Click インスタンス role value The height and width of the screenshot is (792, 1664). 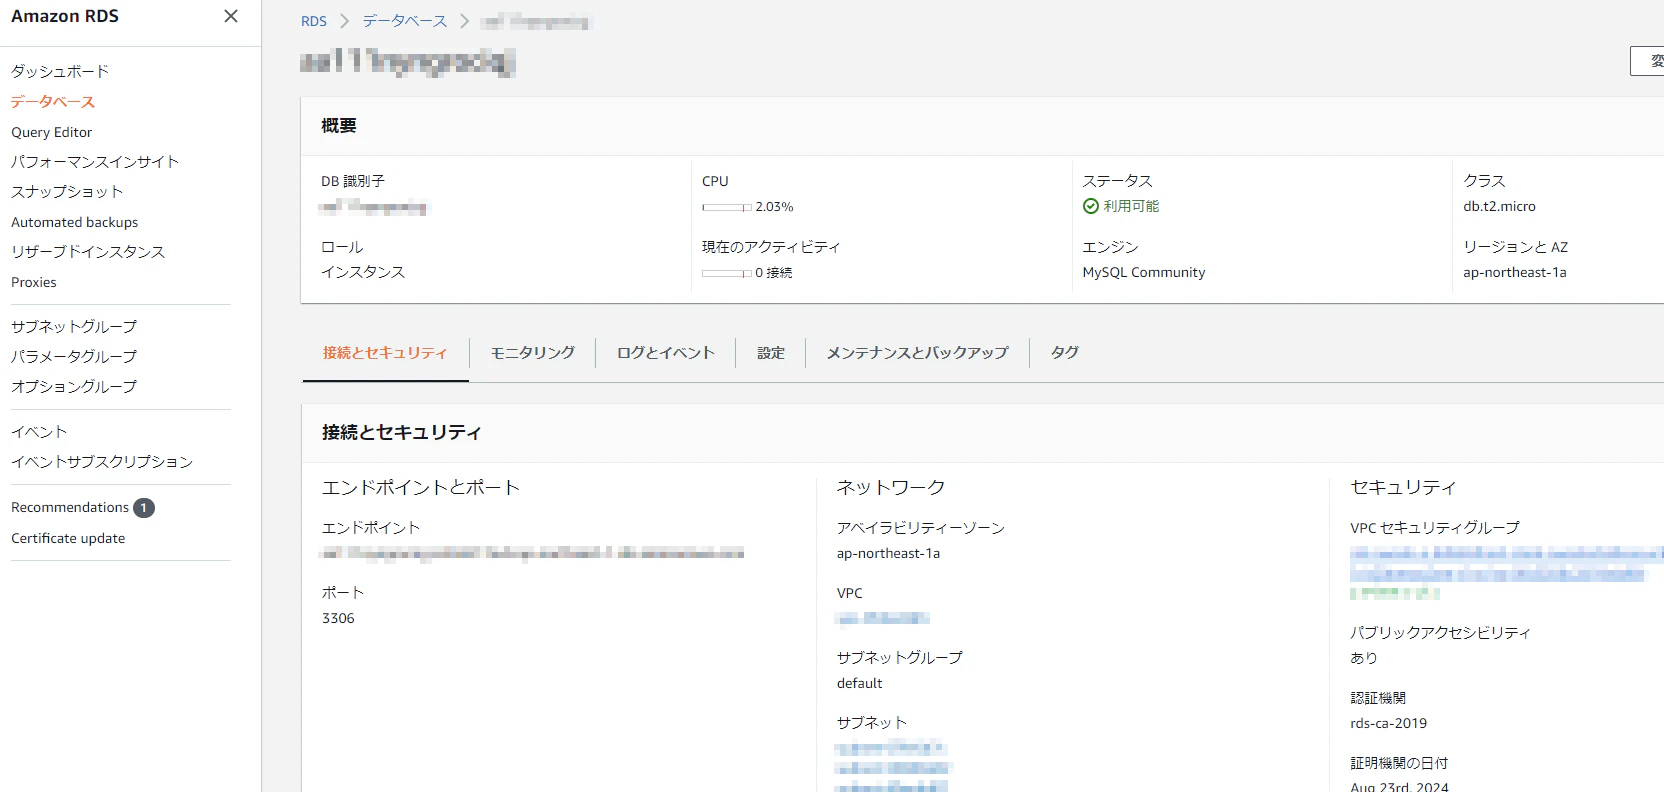point(363,271)
